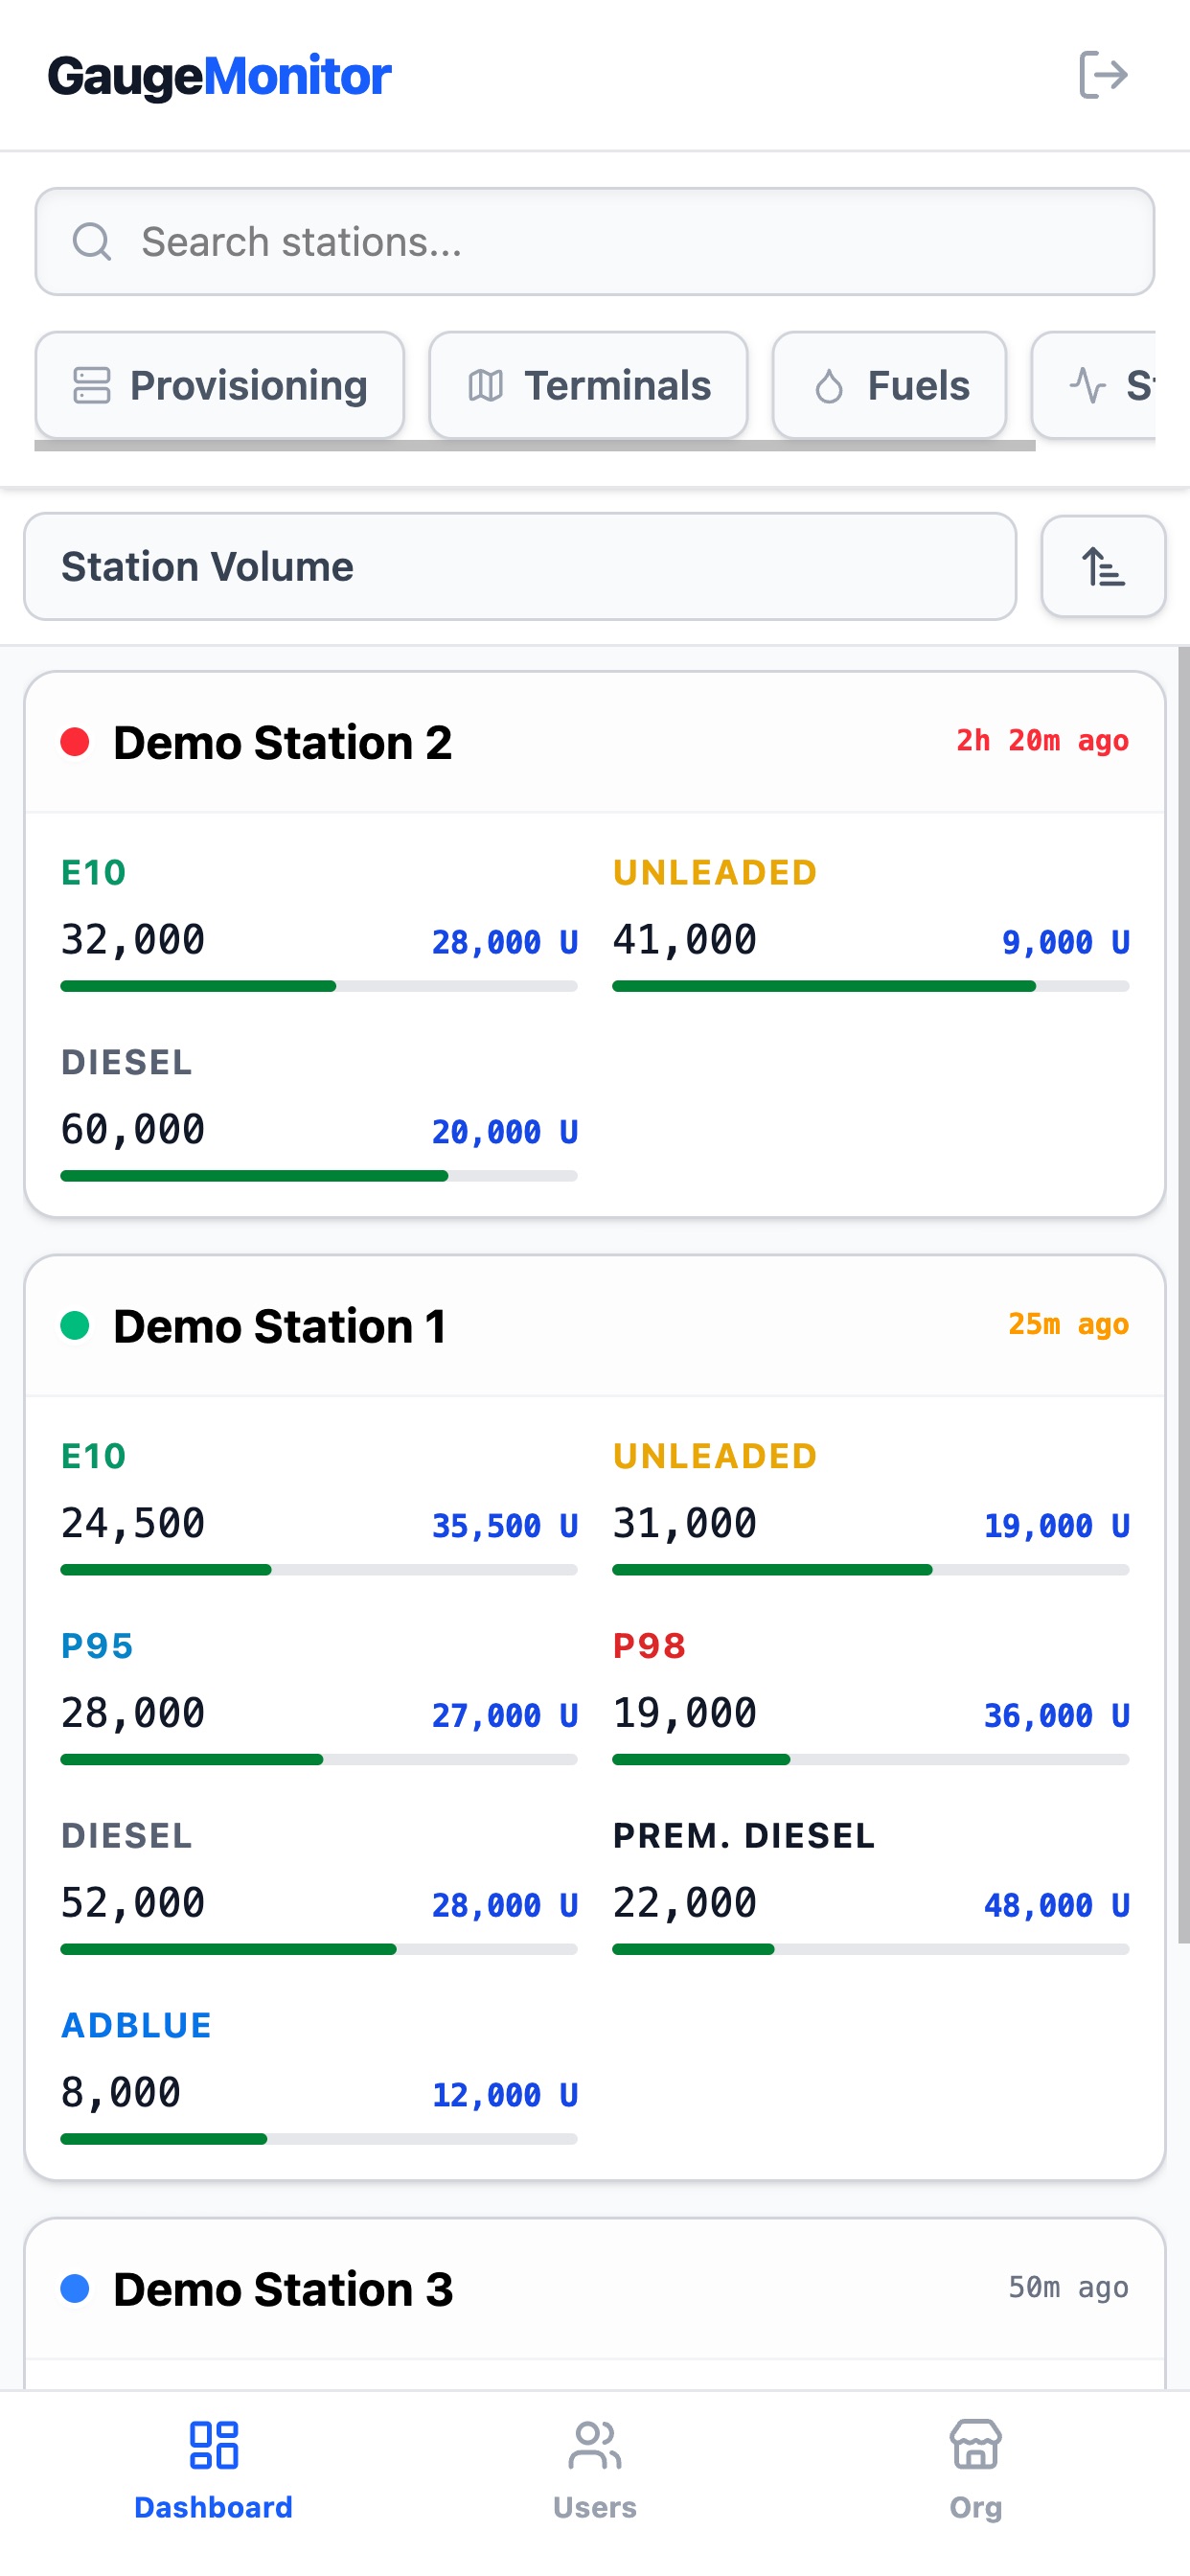Open Demo Station 1 card title

[280, 1326]
